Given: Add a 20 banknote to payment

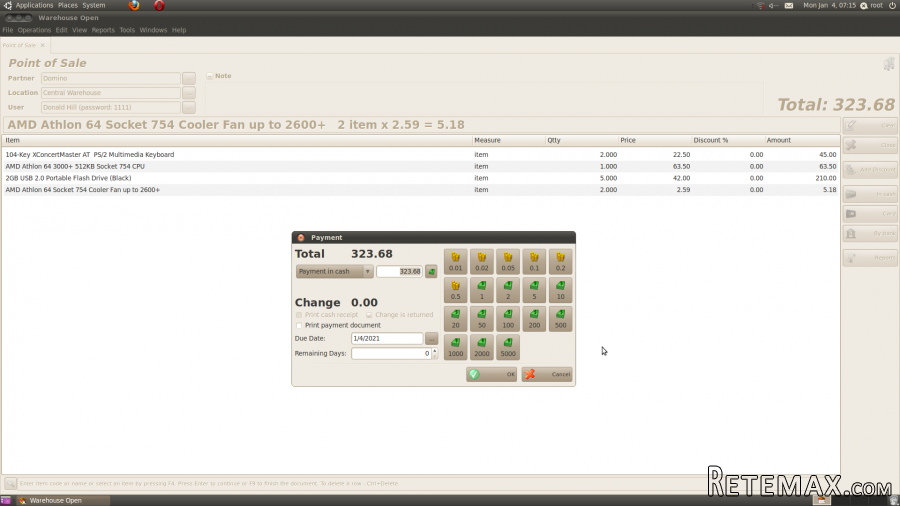Looking at the screenshot, I should point(455,319).
